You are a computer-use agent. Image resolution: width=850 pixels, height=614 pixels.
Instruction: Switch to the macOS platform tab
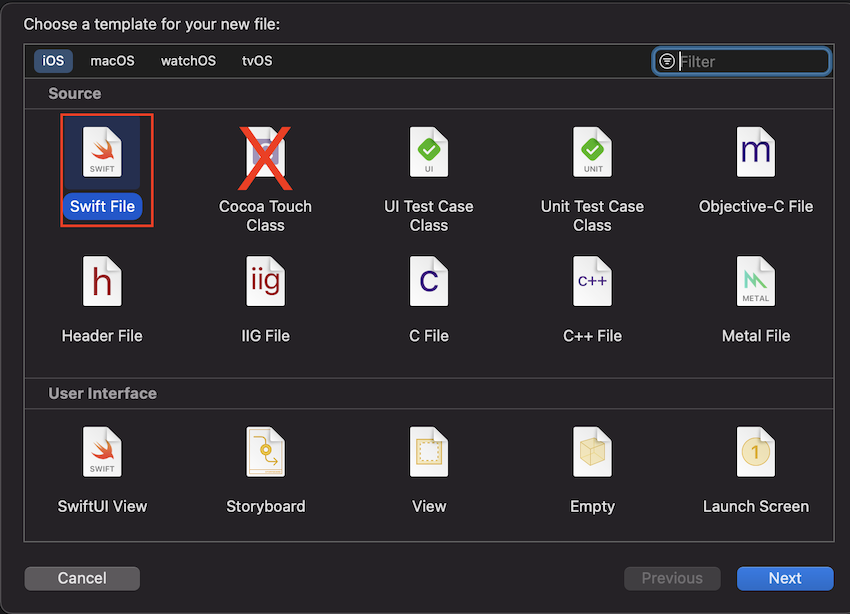[112, 61]
